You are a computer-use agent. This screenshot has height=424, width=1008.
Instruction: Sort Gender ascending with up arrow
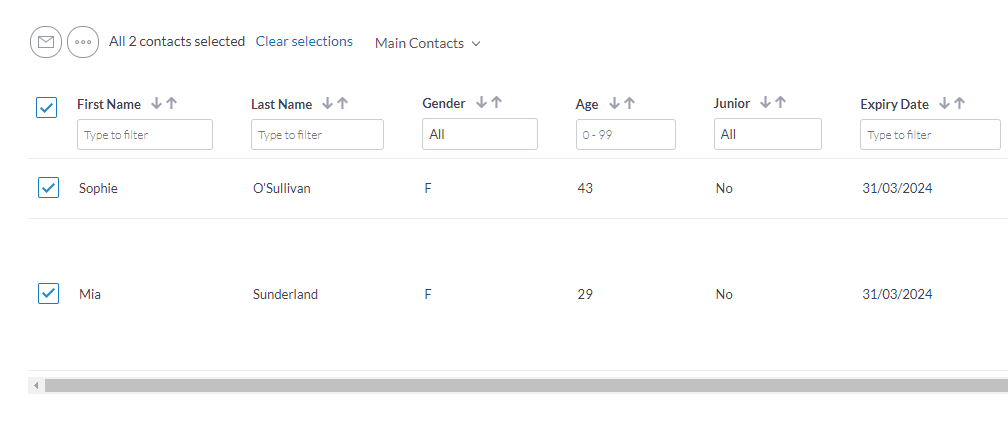point(496,102)
